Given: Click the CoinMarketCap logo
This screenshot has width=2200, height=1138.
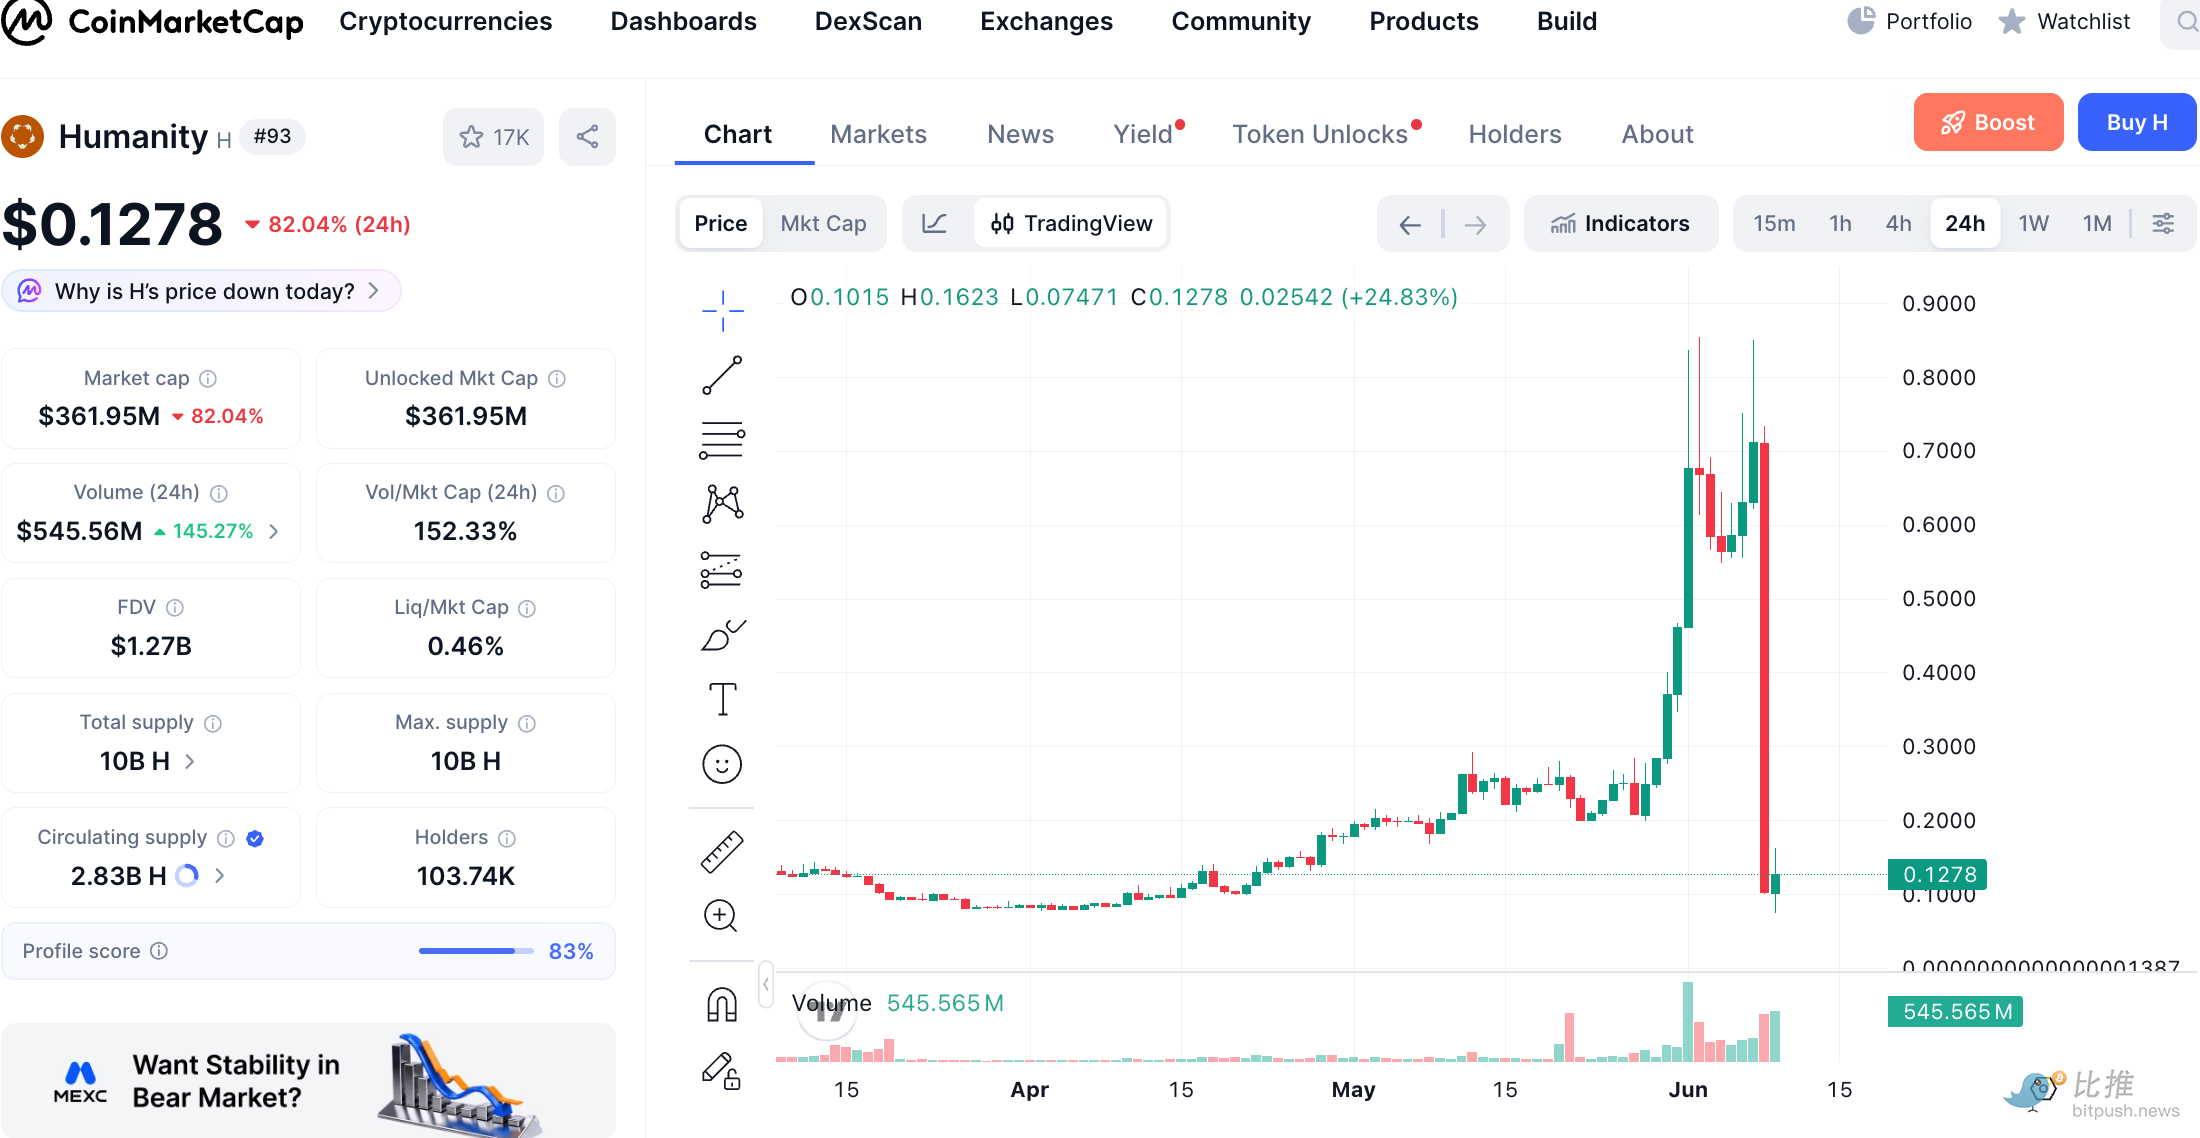Looking at the screenshot, I should (x=152, y=22).
